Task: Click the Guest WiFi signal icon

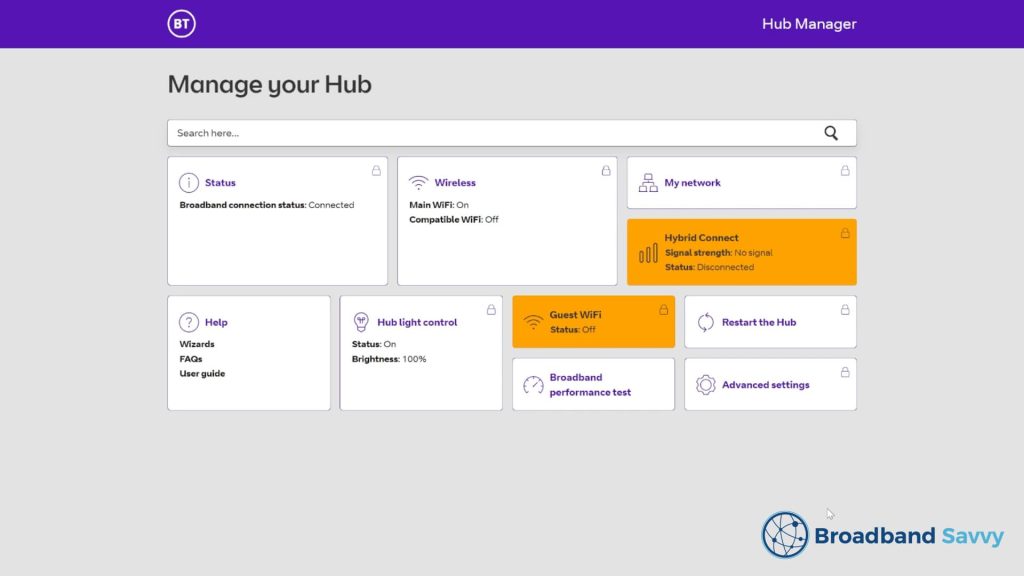Action: (533, 322)
